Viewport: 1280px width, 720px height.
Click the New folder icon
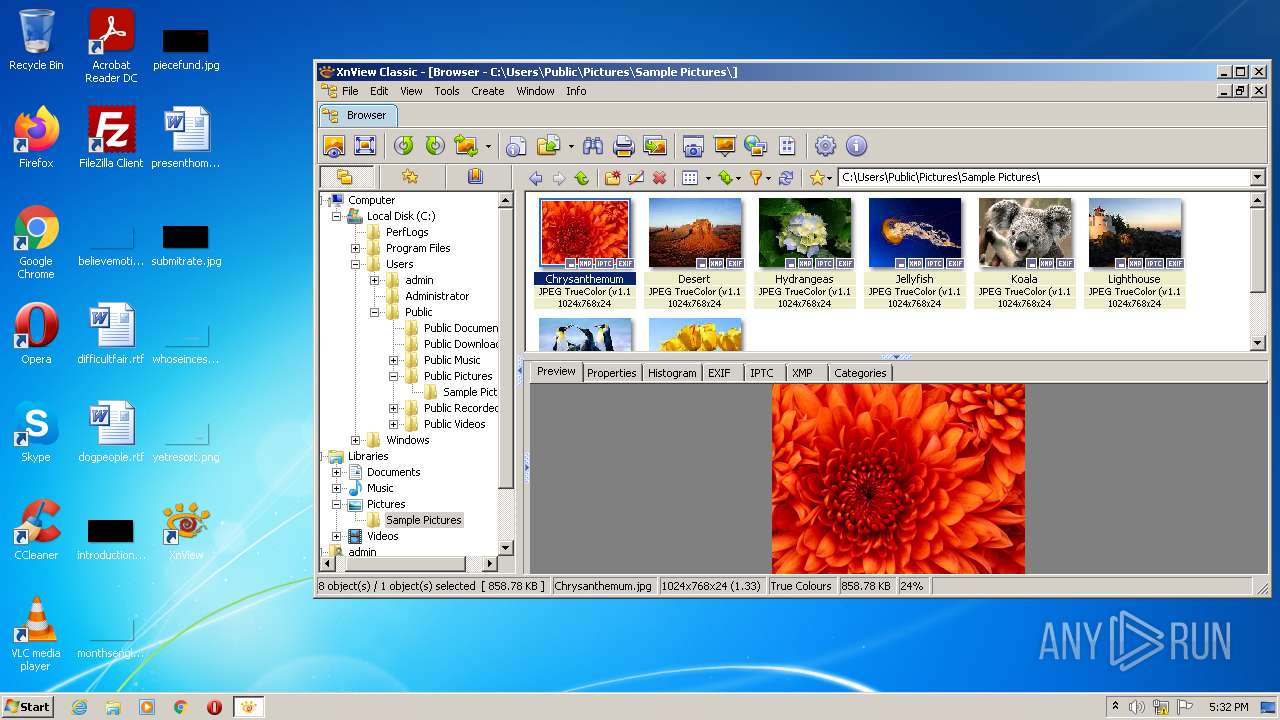click(612, 178)
